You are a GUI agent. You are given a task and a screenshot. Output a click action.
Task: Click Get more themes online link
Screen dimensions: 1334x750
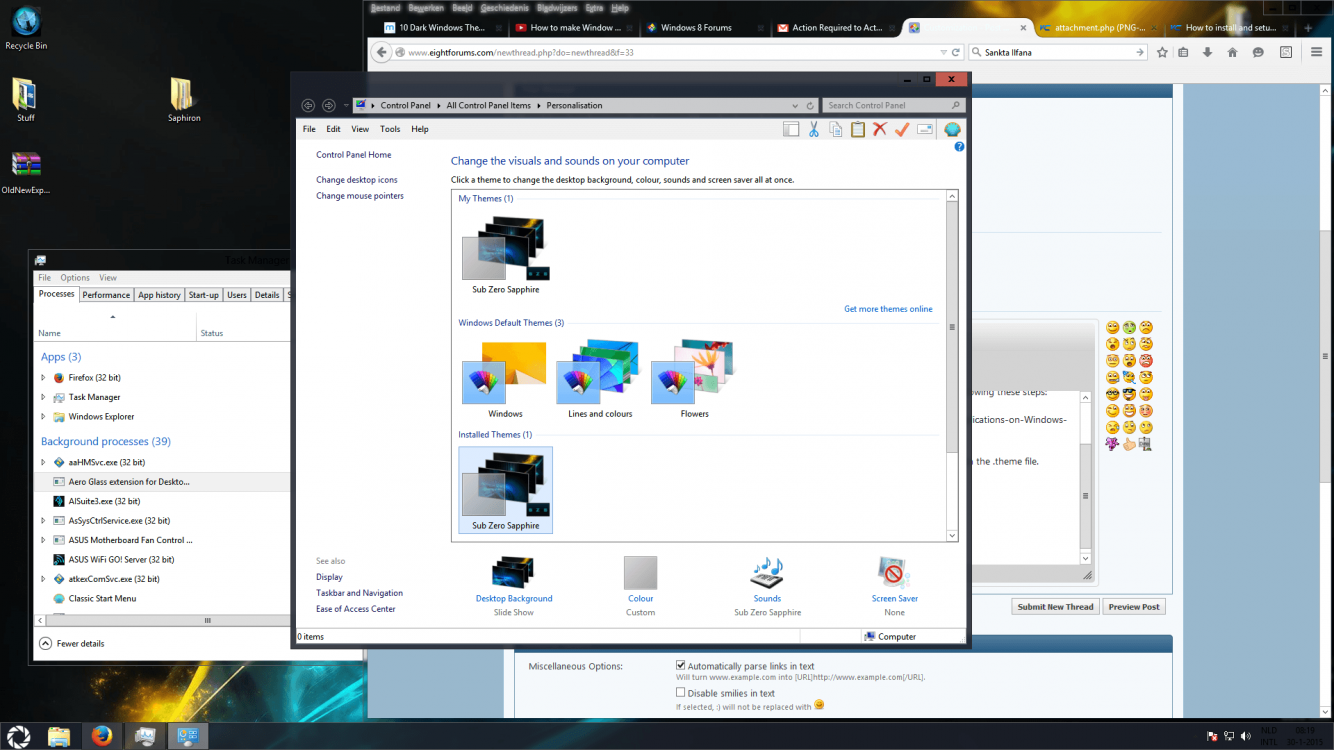pos(888,309)
